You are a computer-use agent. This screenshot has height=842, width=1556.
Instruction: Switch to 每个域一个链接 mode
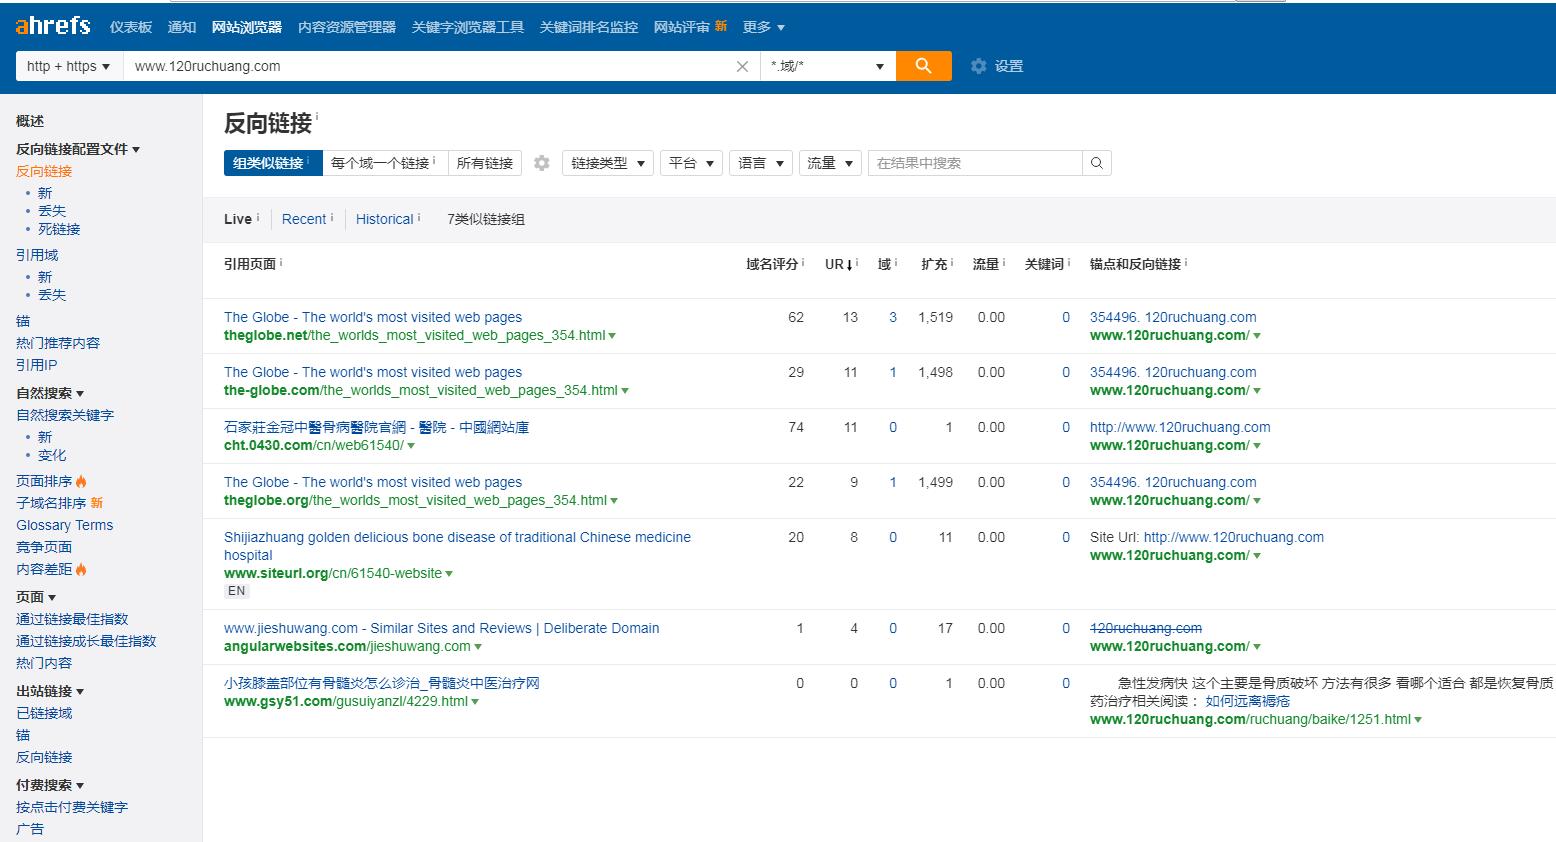[383, 163]
